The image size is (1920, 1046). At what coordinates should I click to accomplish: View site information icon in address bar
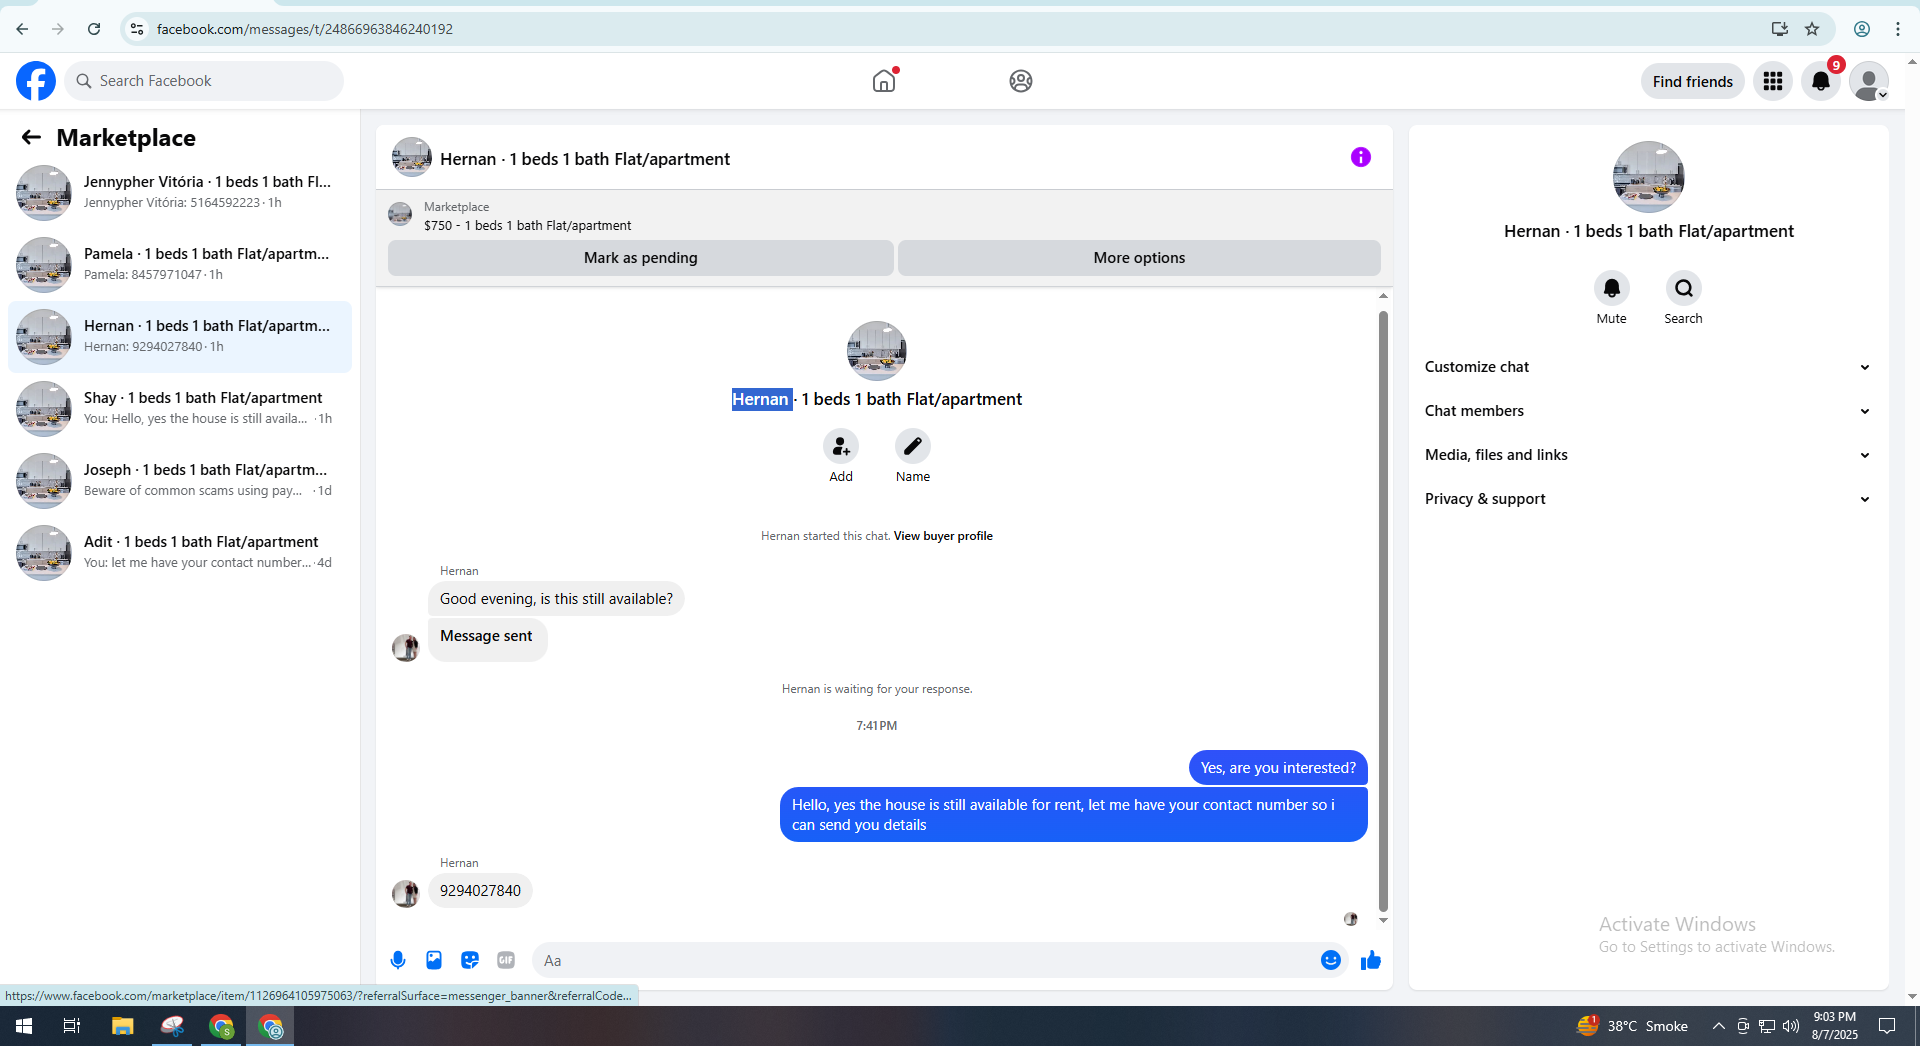137,29
